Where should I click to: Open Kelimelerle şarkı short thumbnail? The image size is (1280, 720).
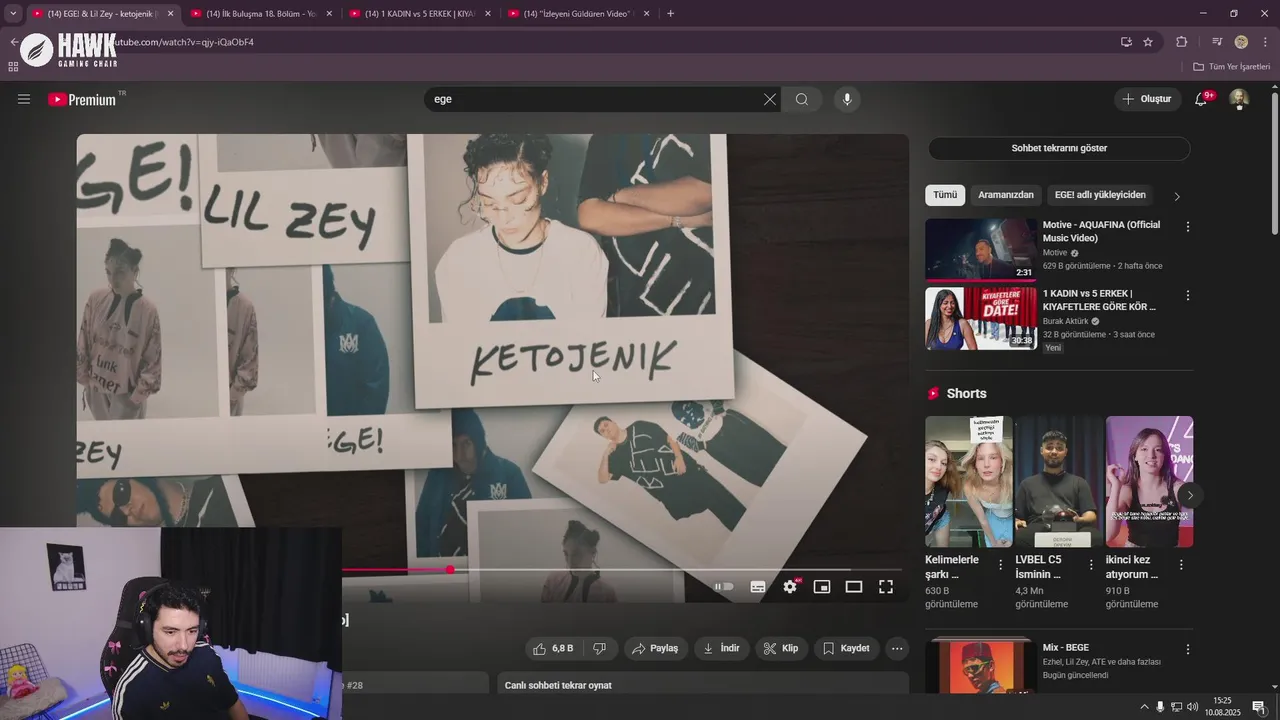[968, 481]
